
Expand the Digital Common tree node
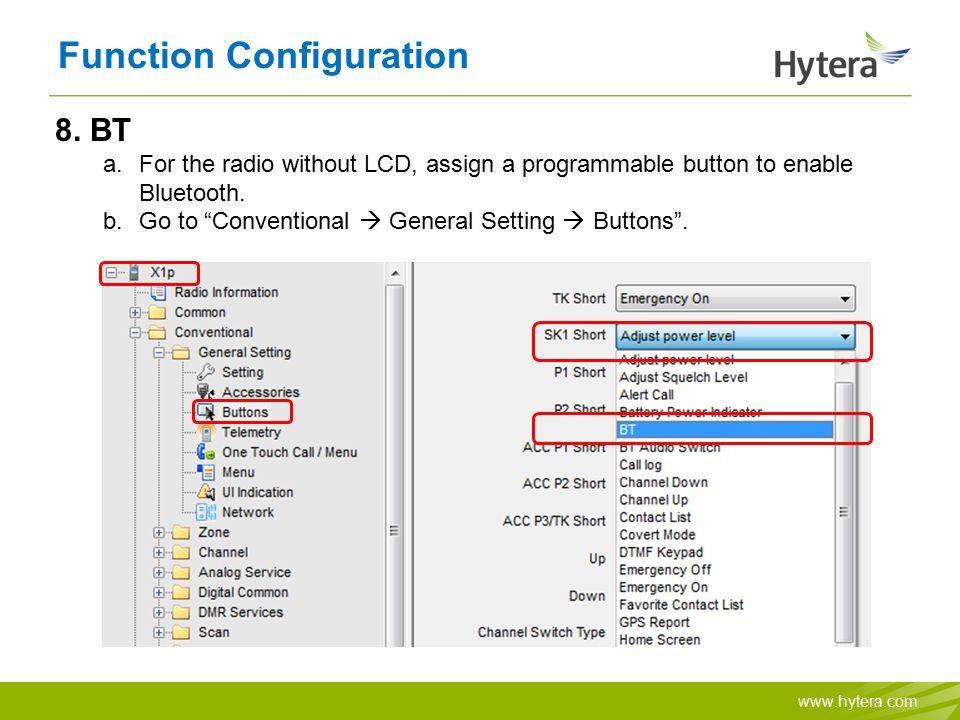159,593
